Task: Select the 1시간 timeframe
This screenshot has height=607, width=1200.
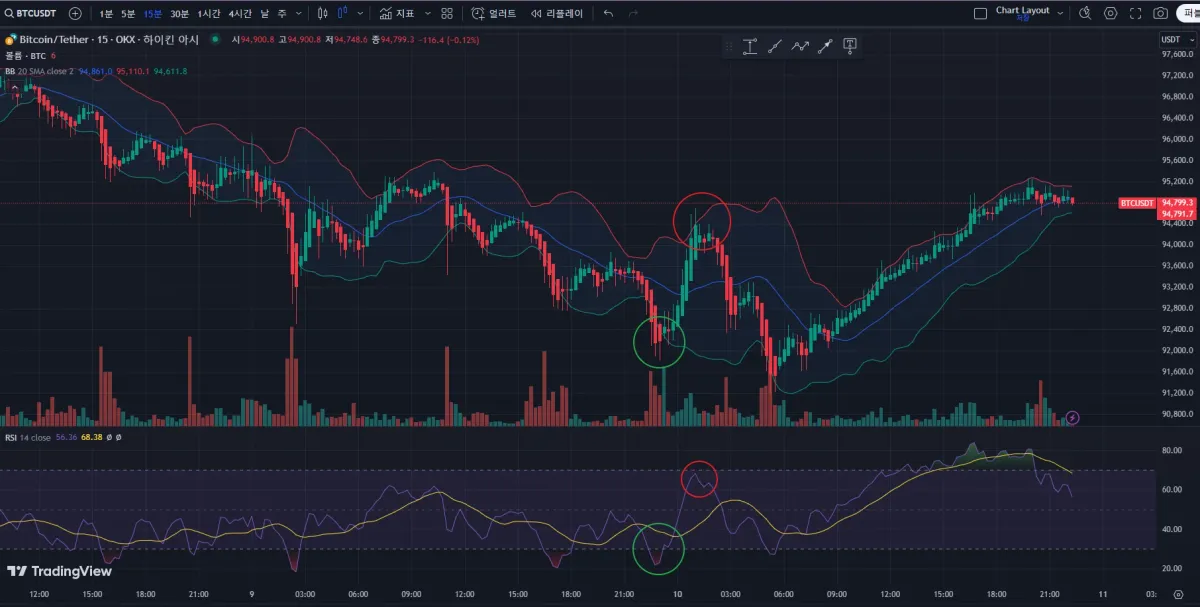Action: point(209,14)
